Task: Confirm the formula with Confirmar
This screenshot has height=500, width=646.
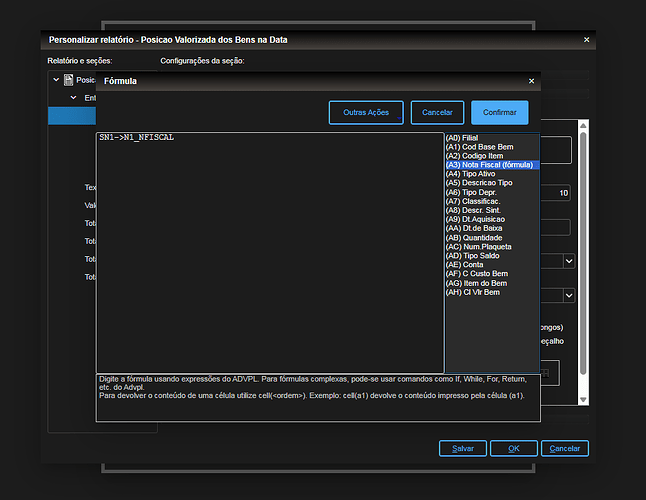Action: pyautogui.click(x=499, y=112)
